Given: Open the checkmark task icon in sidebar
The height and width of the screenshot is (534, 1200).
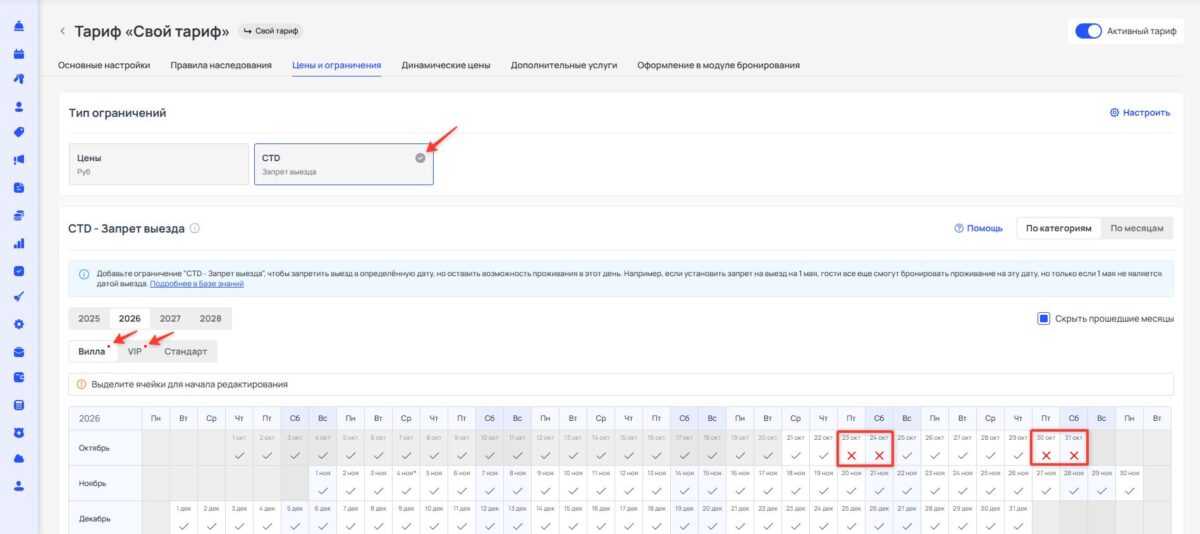Looking at the screenshot, I should coord(19,270).
